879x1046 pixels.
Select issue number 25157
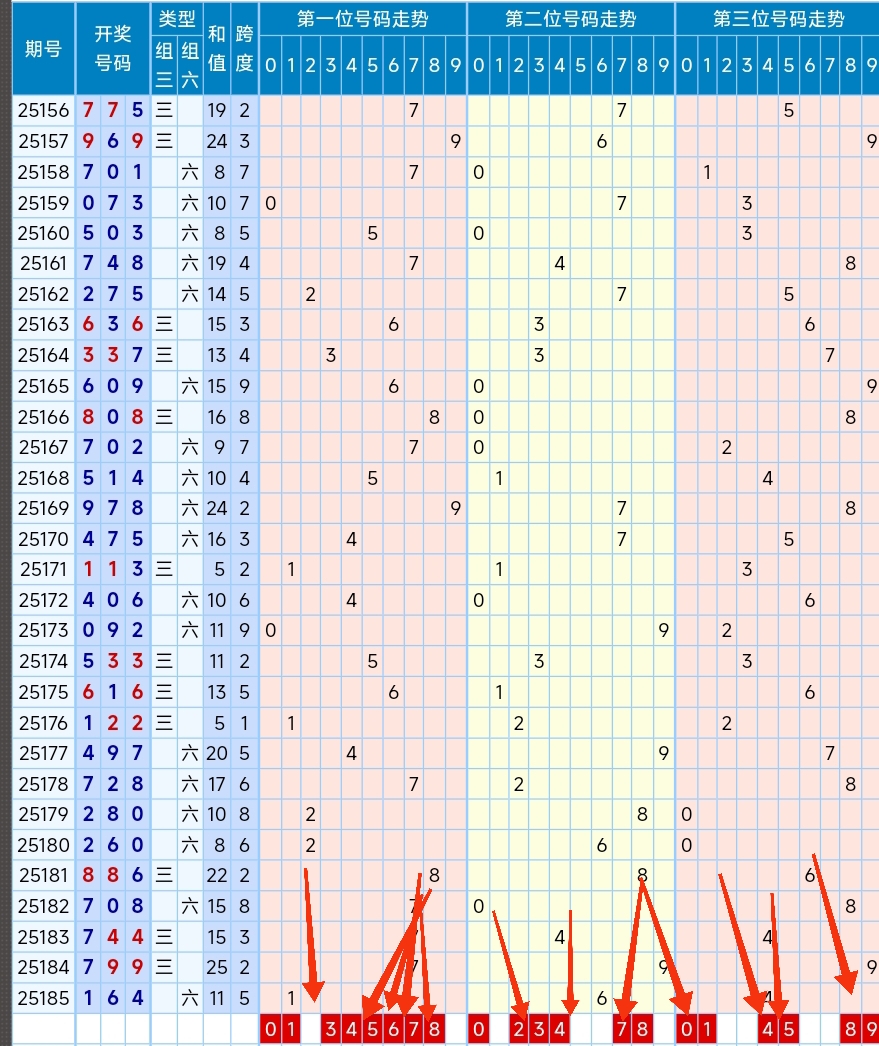[x=43, y=141]
